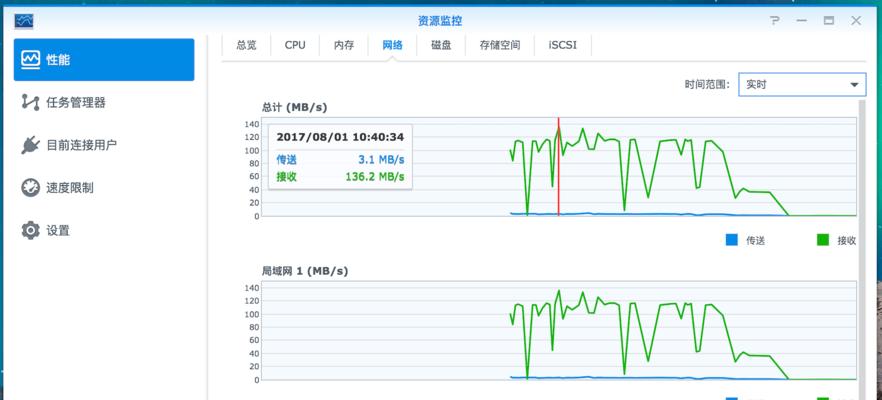Click the 设置 gear icon
This screenshot has width=882, height=400.
tap(30, 230)
